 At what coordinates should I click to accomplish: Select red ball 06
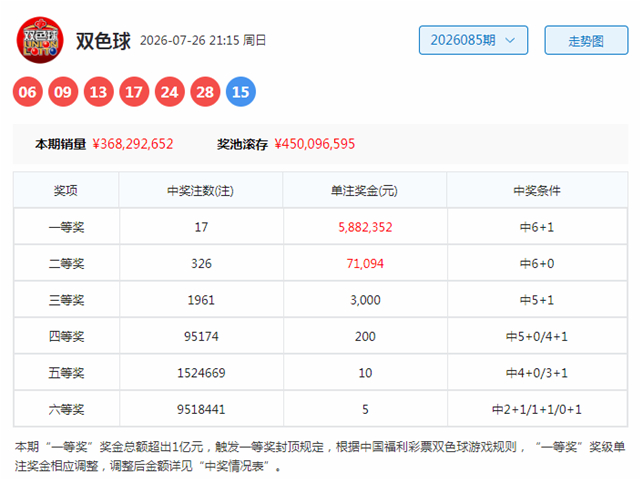[x=28, y=92]
